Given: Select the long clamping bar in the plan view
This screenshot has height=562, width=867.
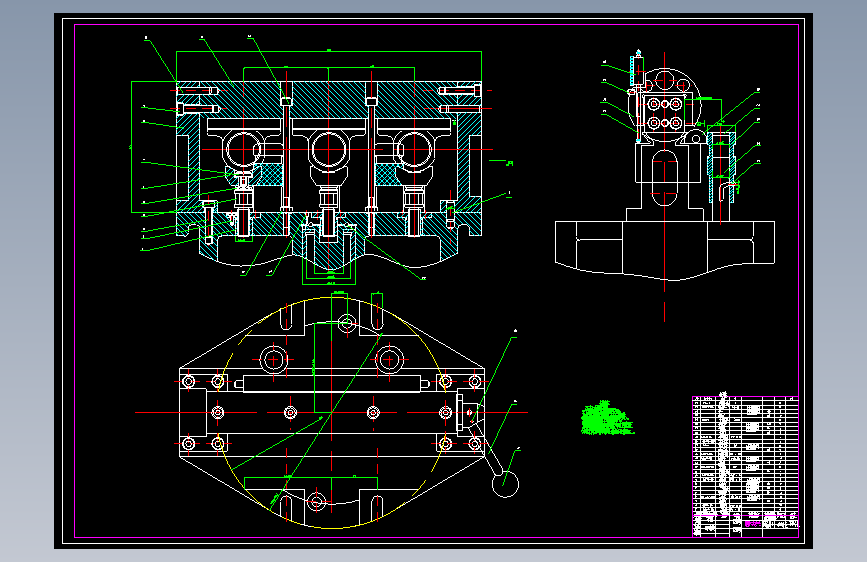Looking at the screenshot, I should (x=332, y=383).
